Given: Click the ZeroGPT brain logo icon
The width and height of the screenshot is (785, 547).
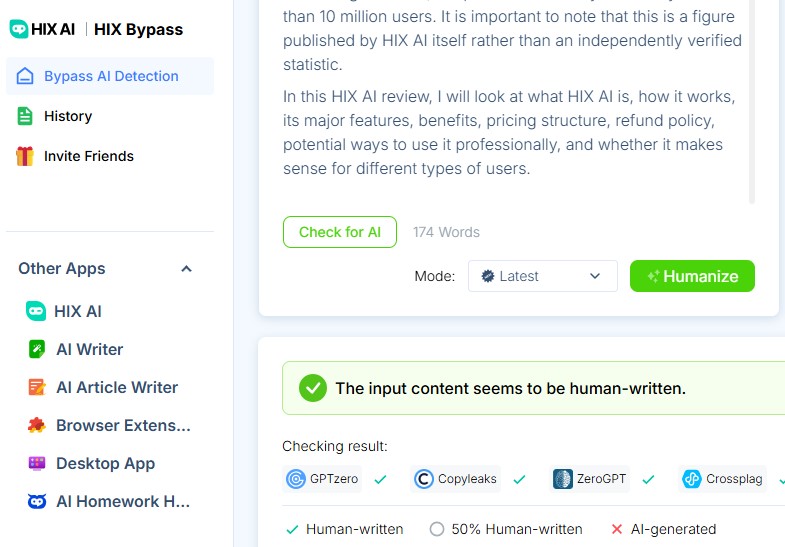Looking at the screenshot, I should pos(563,479).
